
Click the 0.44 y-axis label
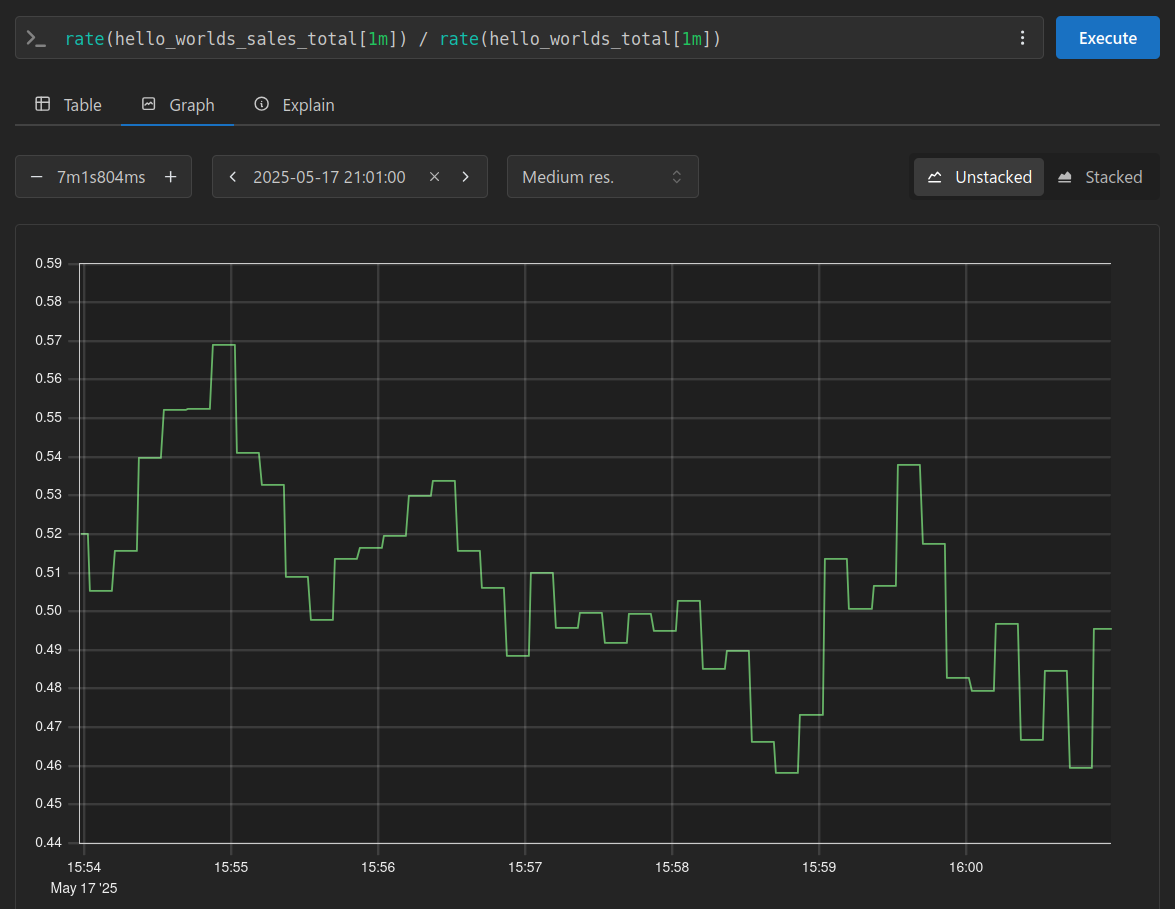[x=49, y=842]
